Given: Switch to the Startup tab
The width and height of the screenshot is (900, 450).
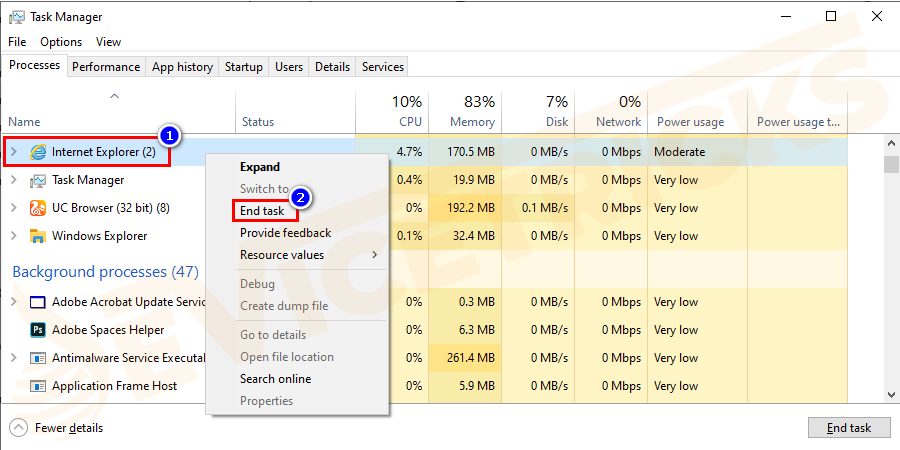Looking at the screenshot, I should coord(243,67).
